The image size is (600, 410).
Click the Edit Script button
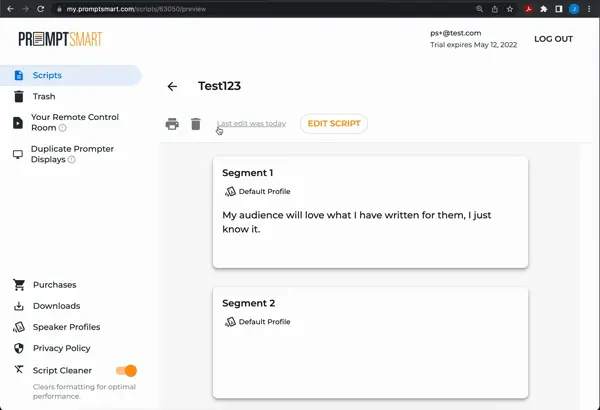[x=334, y=124]
